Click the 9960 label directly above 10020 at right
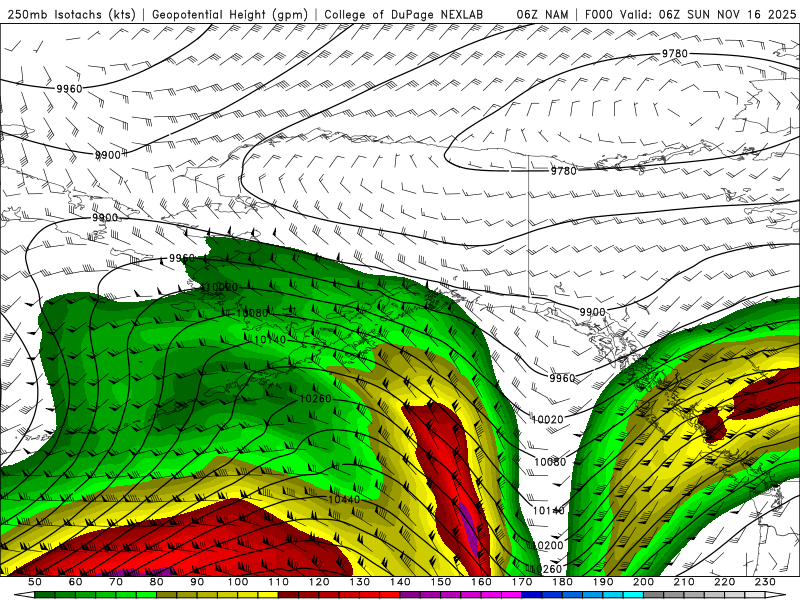The height and width of the screenshot is (600, 800). [562, 378]
